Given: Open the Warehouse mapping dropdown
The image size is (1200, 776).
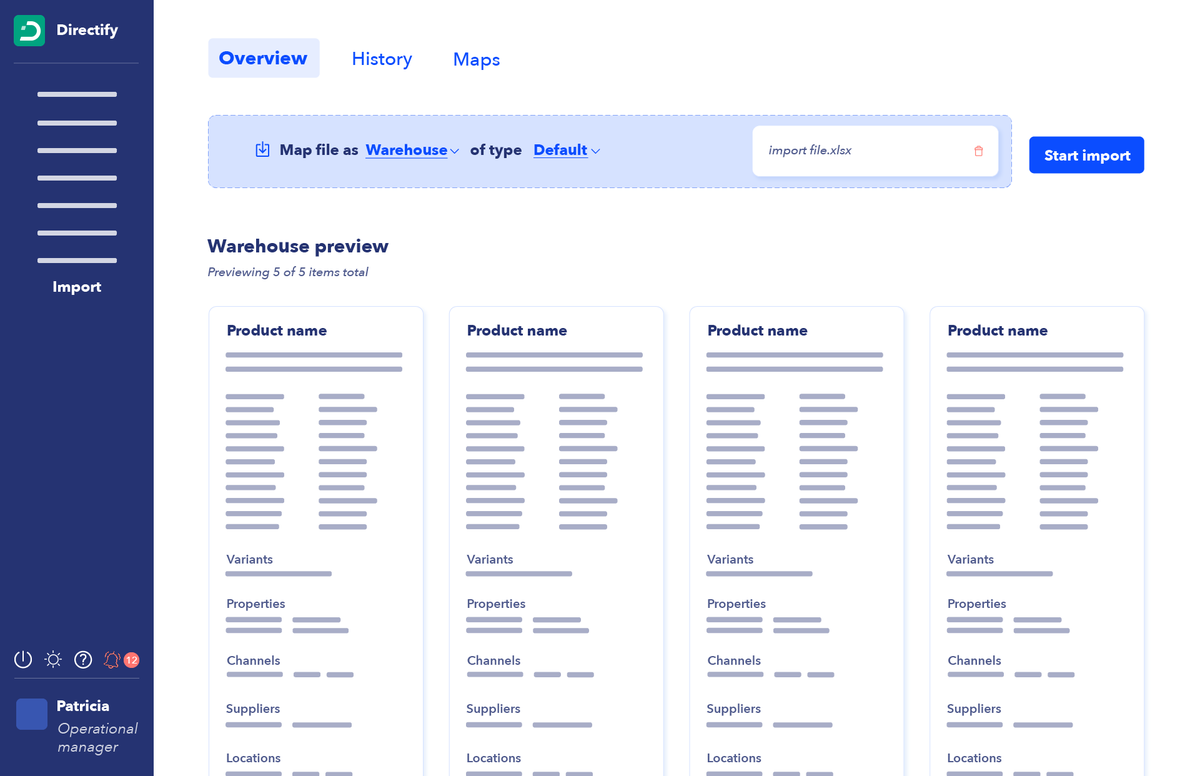Looking at the screenshot, I should [x=412, y=150].
